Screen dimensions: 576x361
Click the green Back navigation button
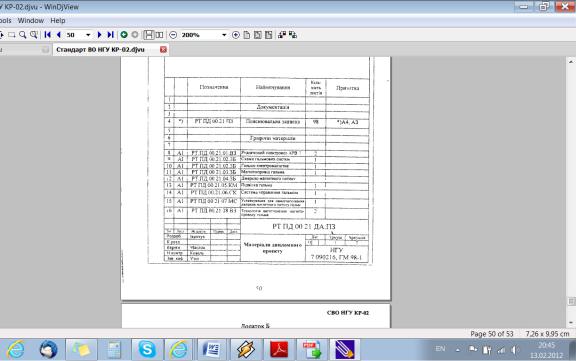pyautogui.click(x=124, y=35)
